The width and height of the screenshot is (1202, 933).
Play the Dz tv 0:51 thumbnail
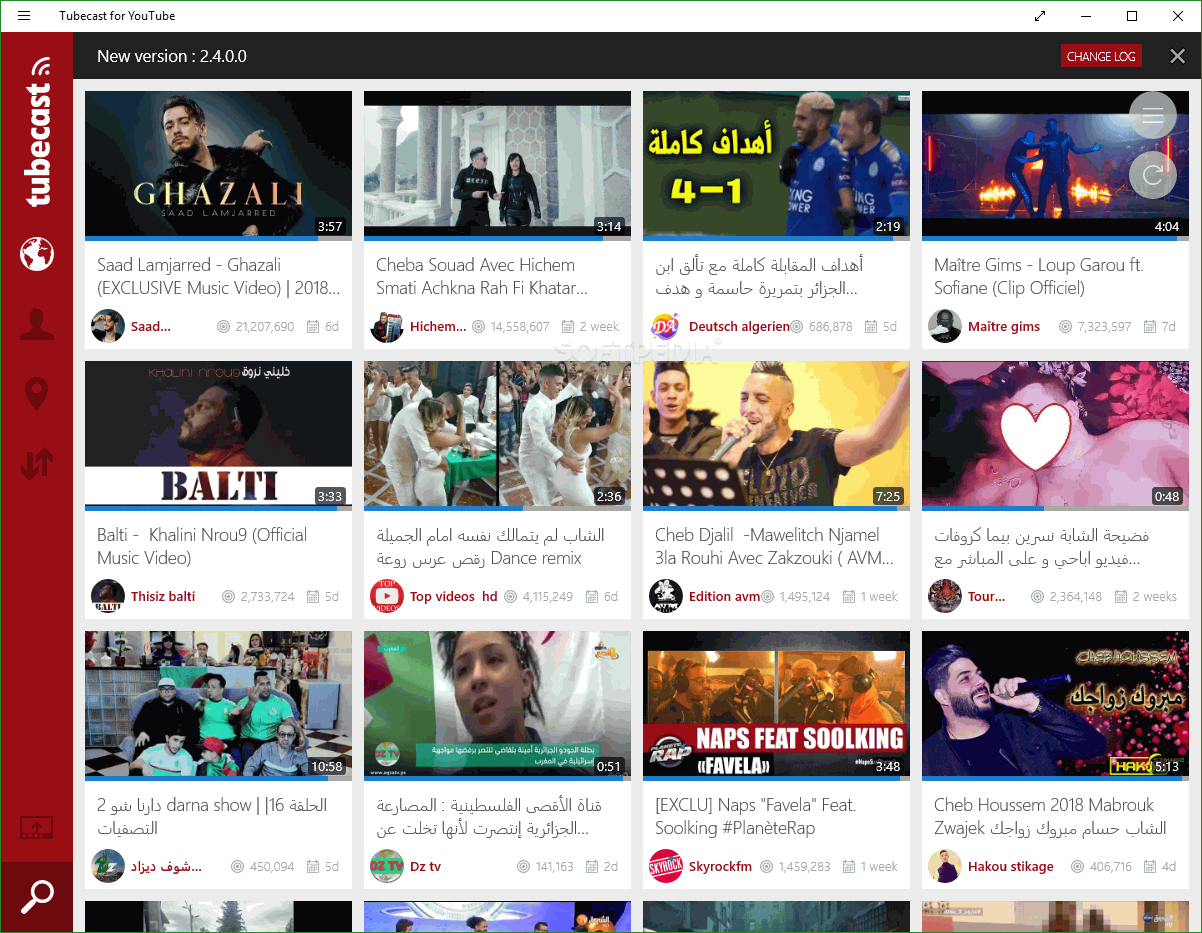[x=497, y=704]
